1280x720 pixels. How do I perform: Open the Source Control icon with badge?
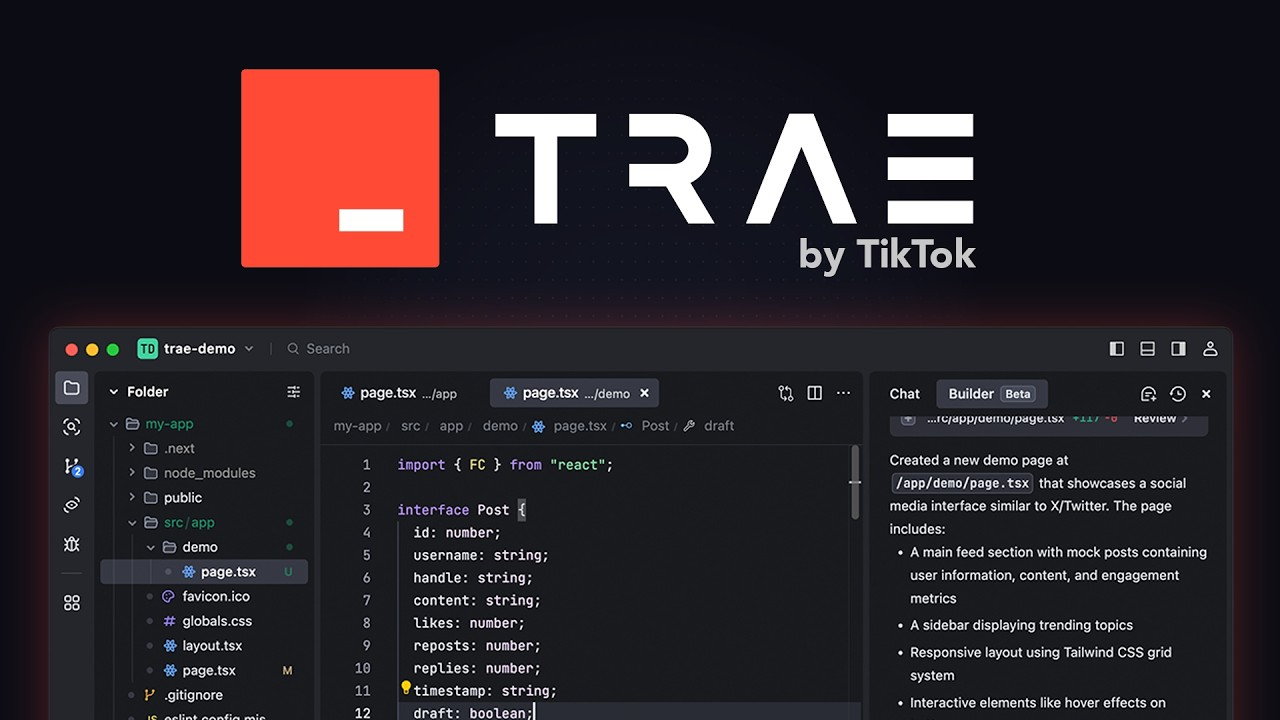72,466
